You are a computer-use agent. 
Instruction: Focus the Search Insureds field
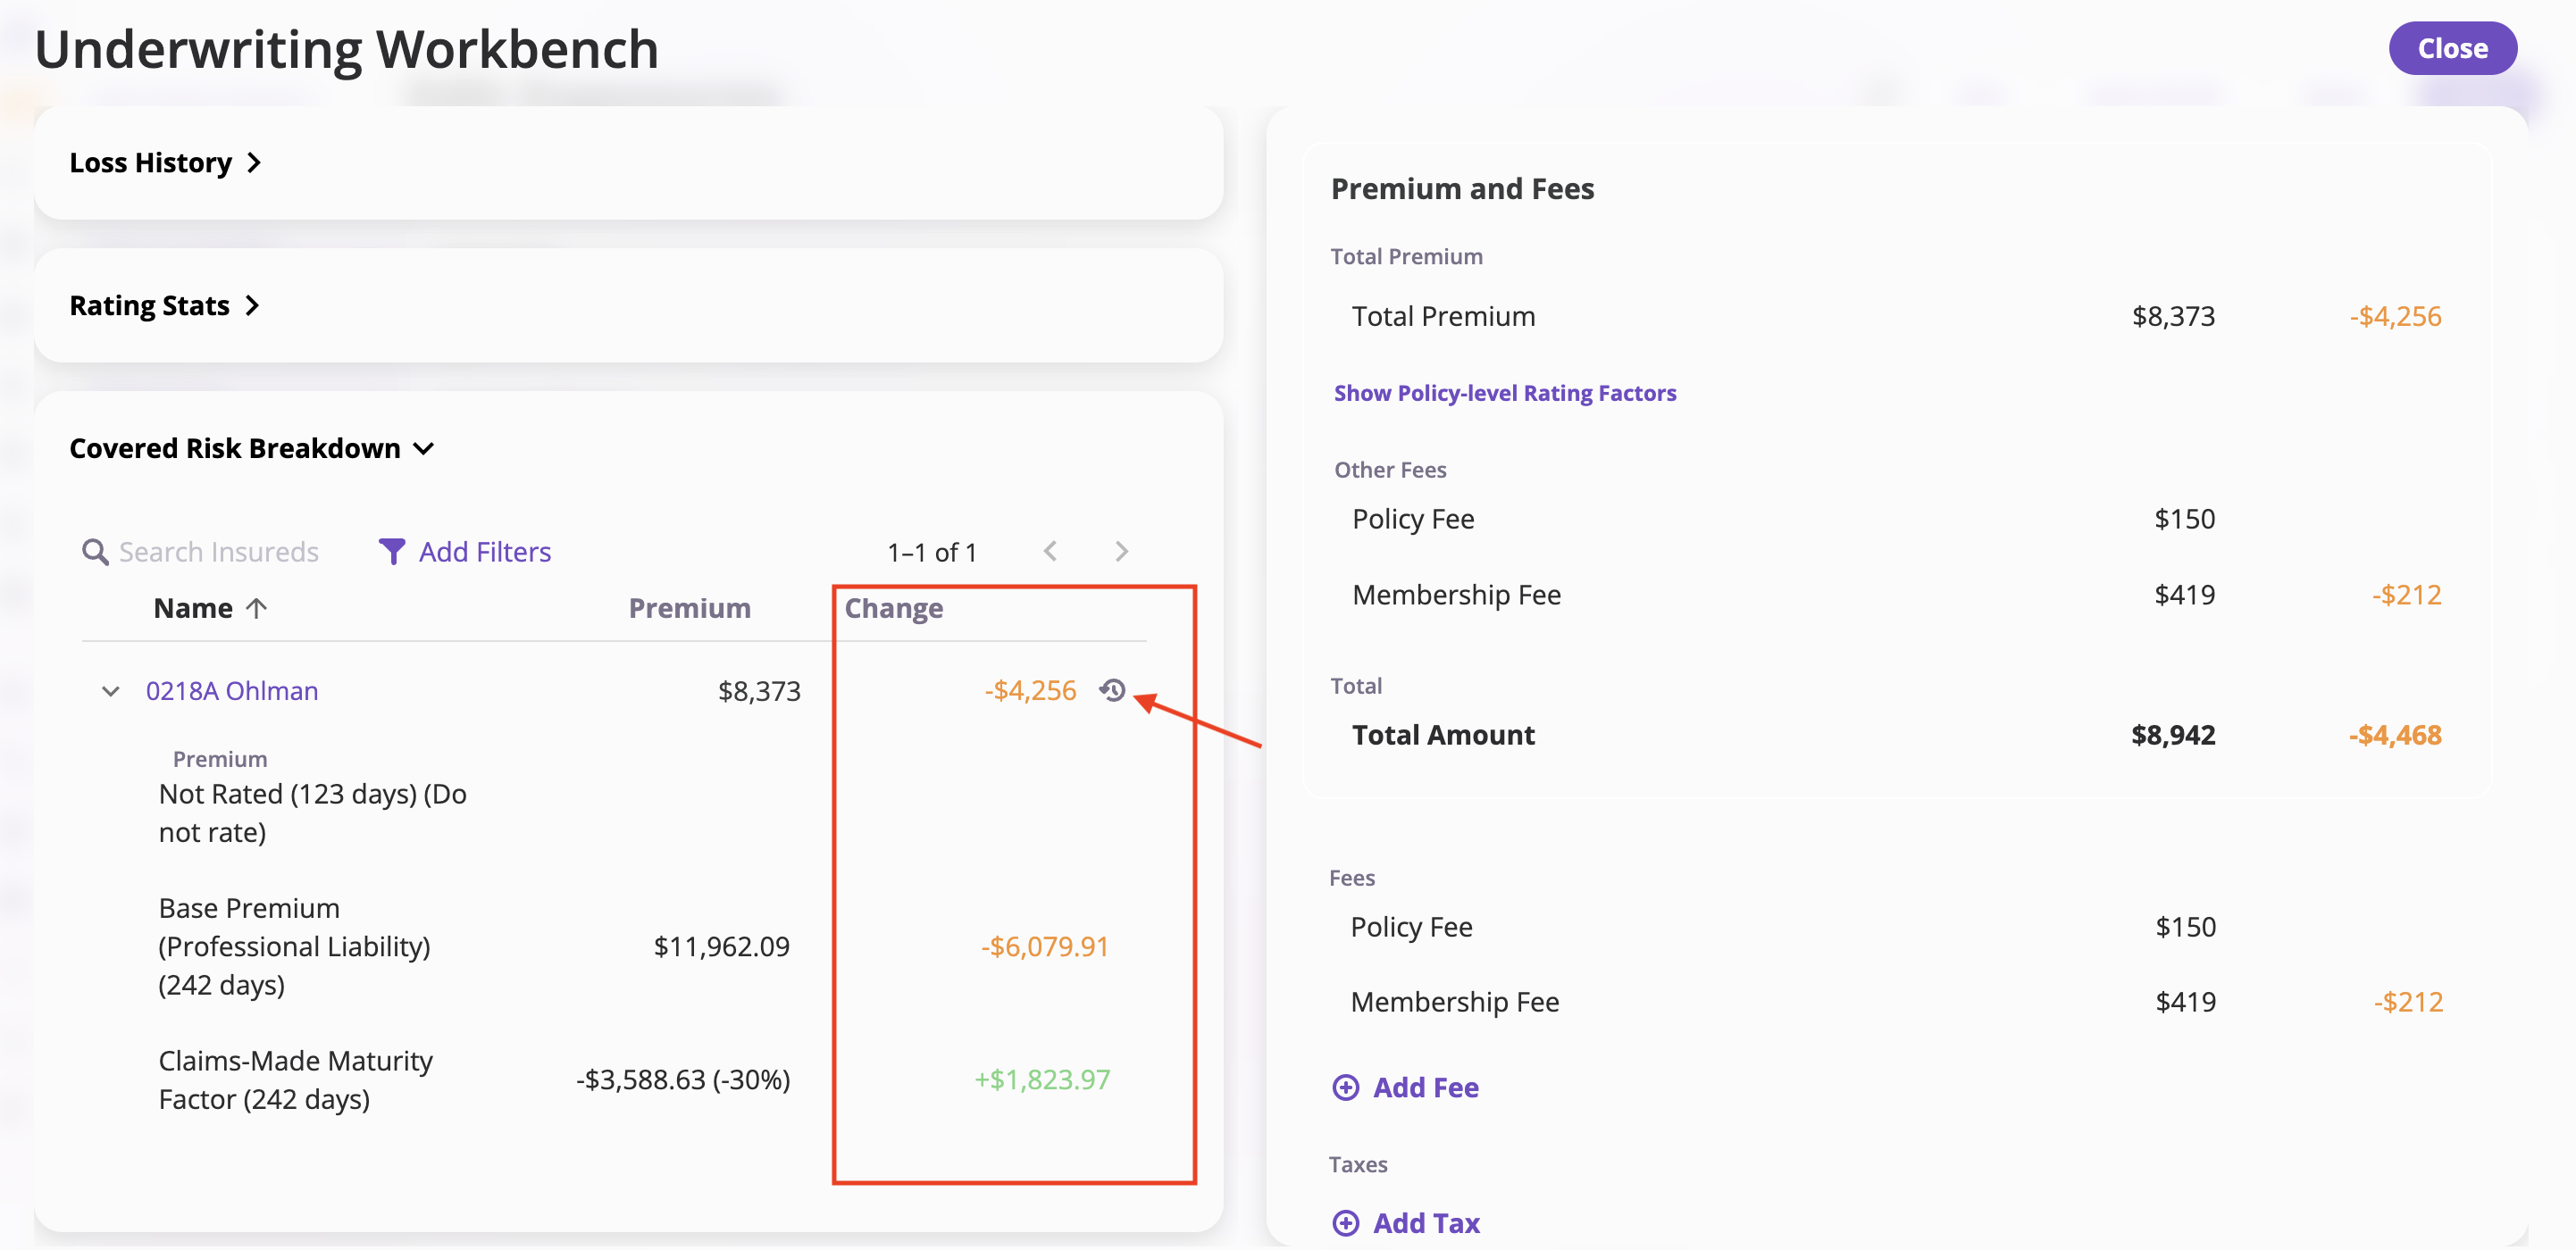tap(219, 552)
